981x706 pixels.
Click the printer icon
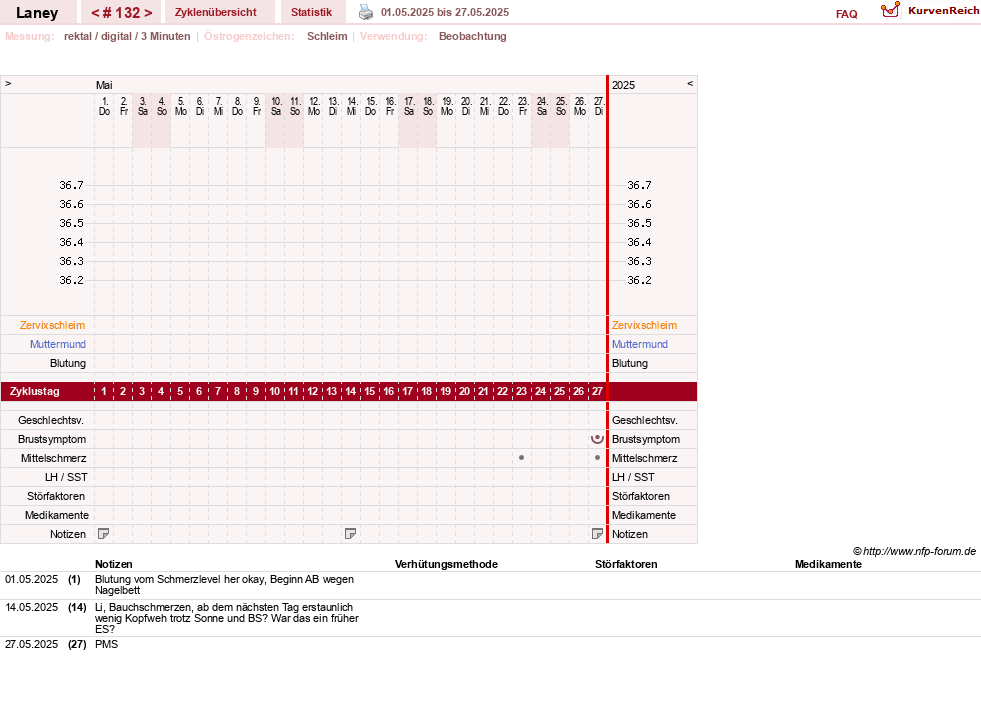tap(366, 12)
